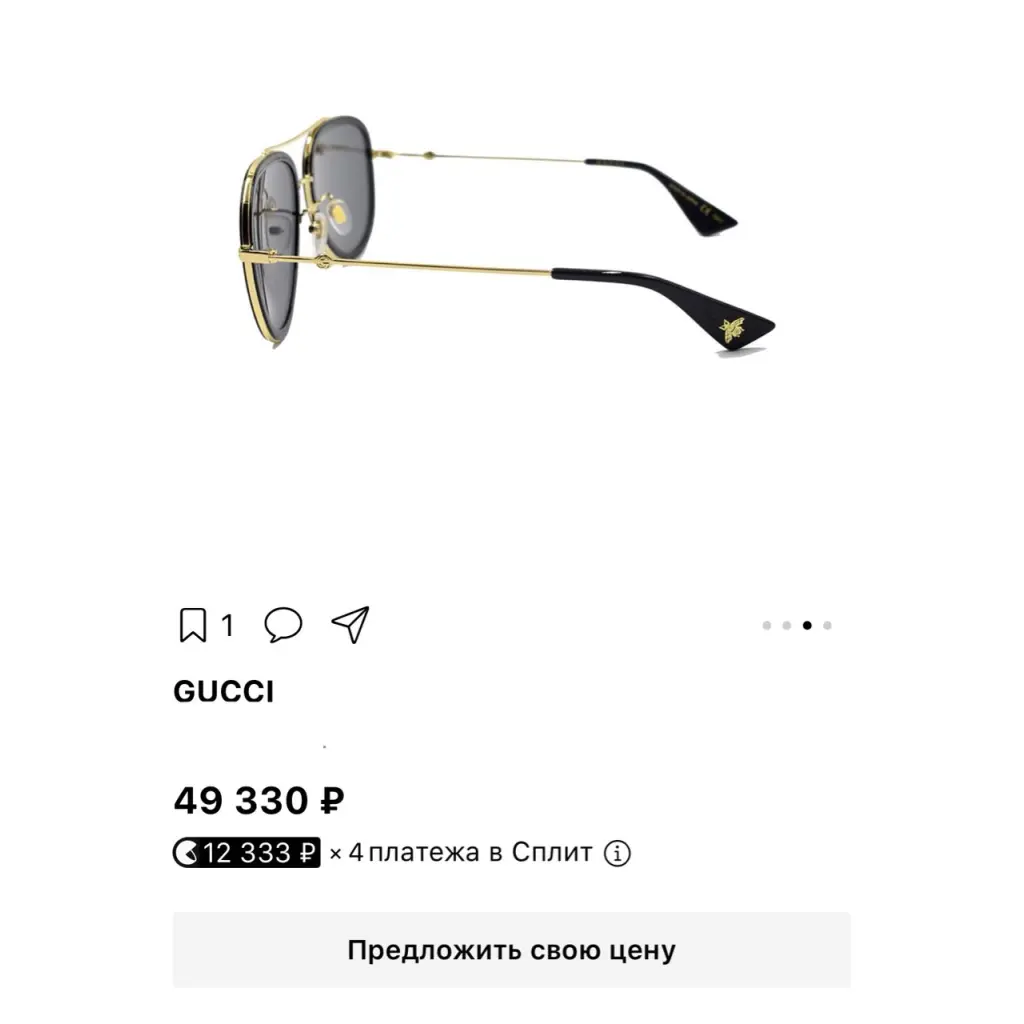Jump to fourth photo pagination dot
The image size is (1024, 1024).
tap(827, 626)
